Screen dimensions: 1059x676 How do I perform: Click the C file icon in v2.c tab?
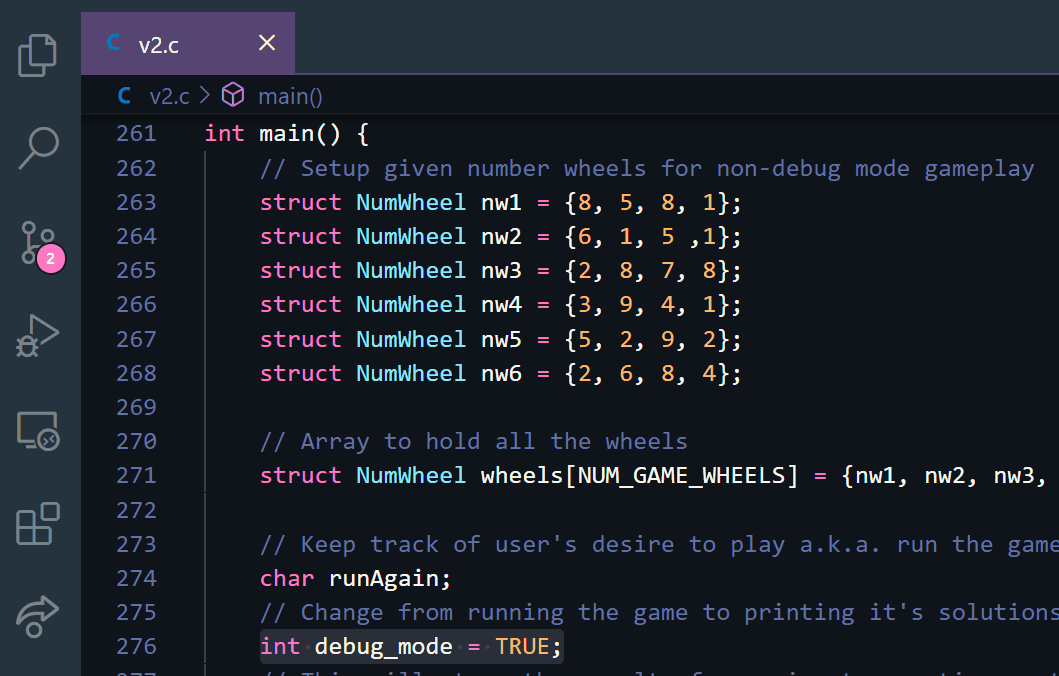(114, 43)
